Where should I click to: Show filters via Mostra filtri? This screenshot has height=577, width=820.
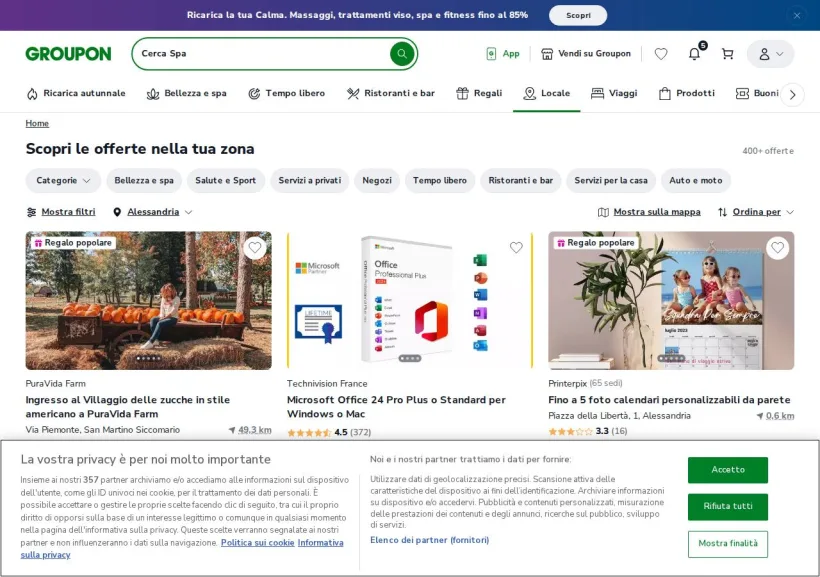[x=61, y=212]
